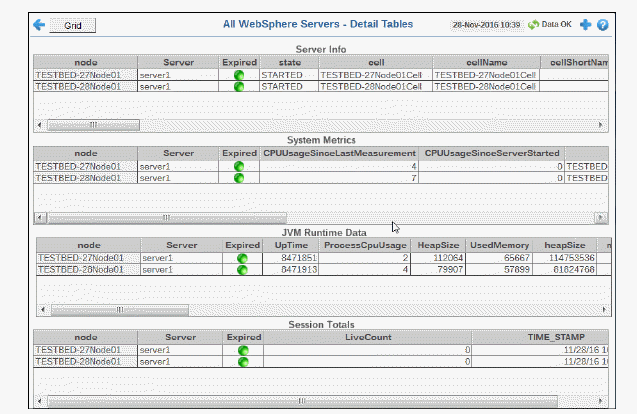Sort JVM Runtime Data by UpTime header

291,245
